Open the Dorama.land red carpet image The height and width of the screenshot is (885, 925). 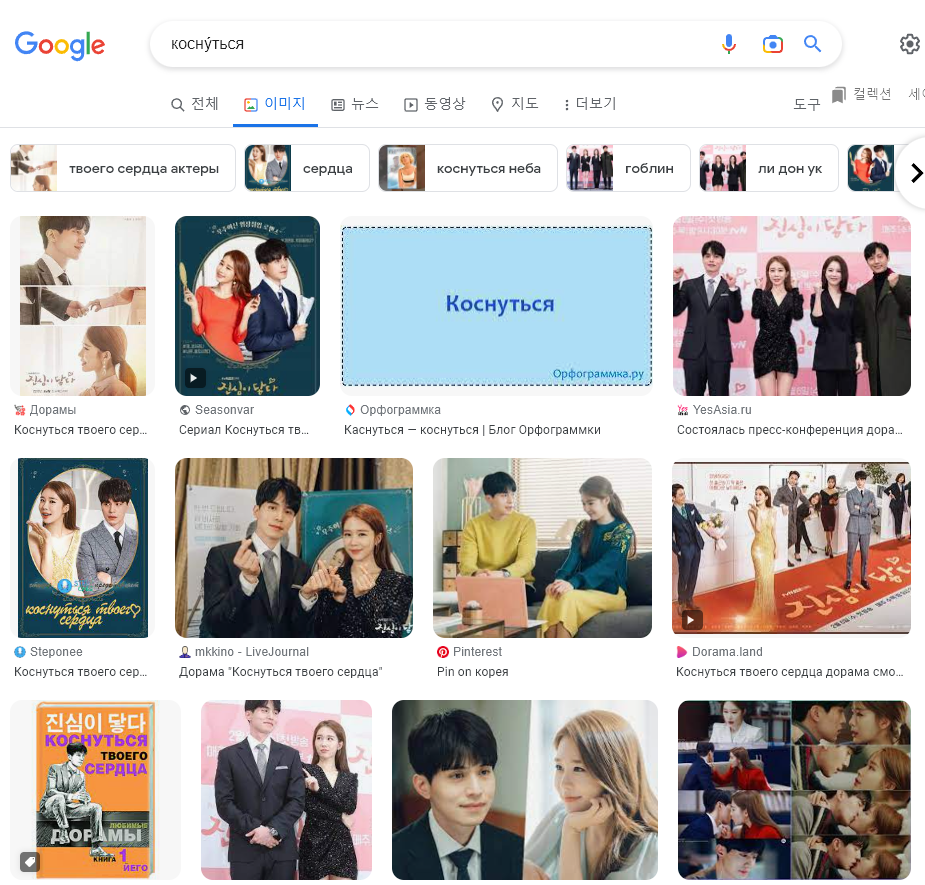(792, 548)
